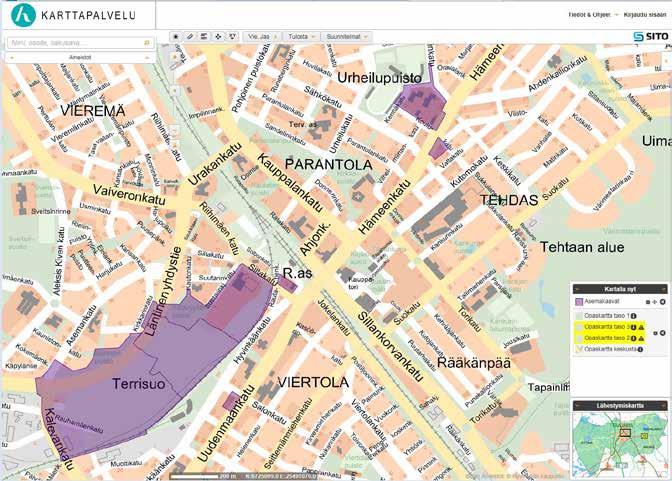Click small square icon beside Opaskartta group

(655, 333)
